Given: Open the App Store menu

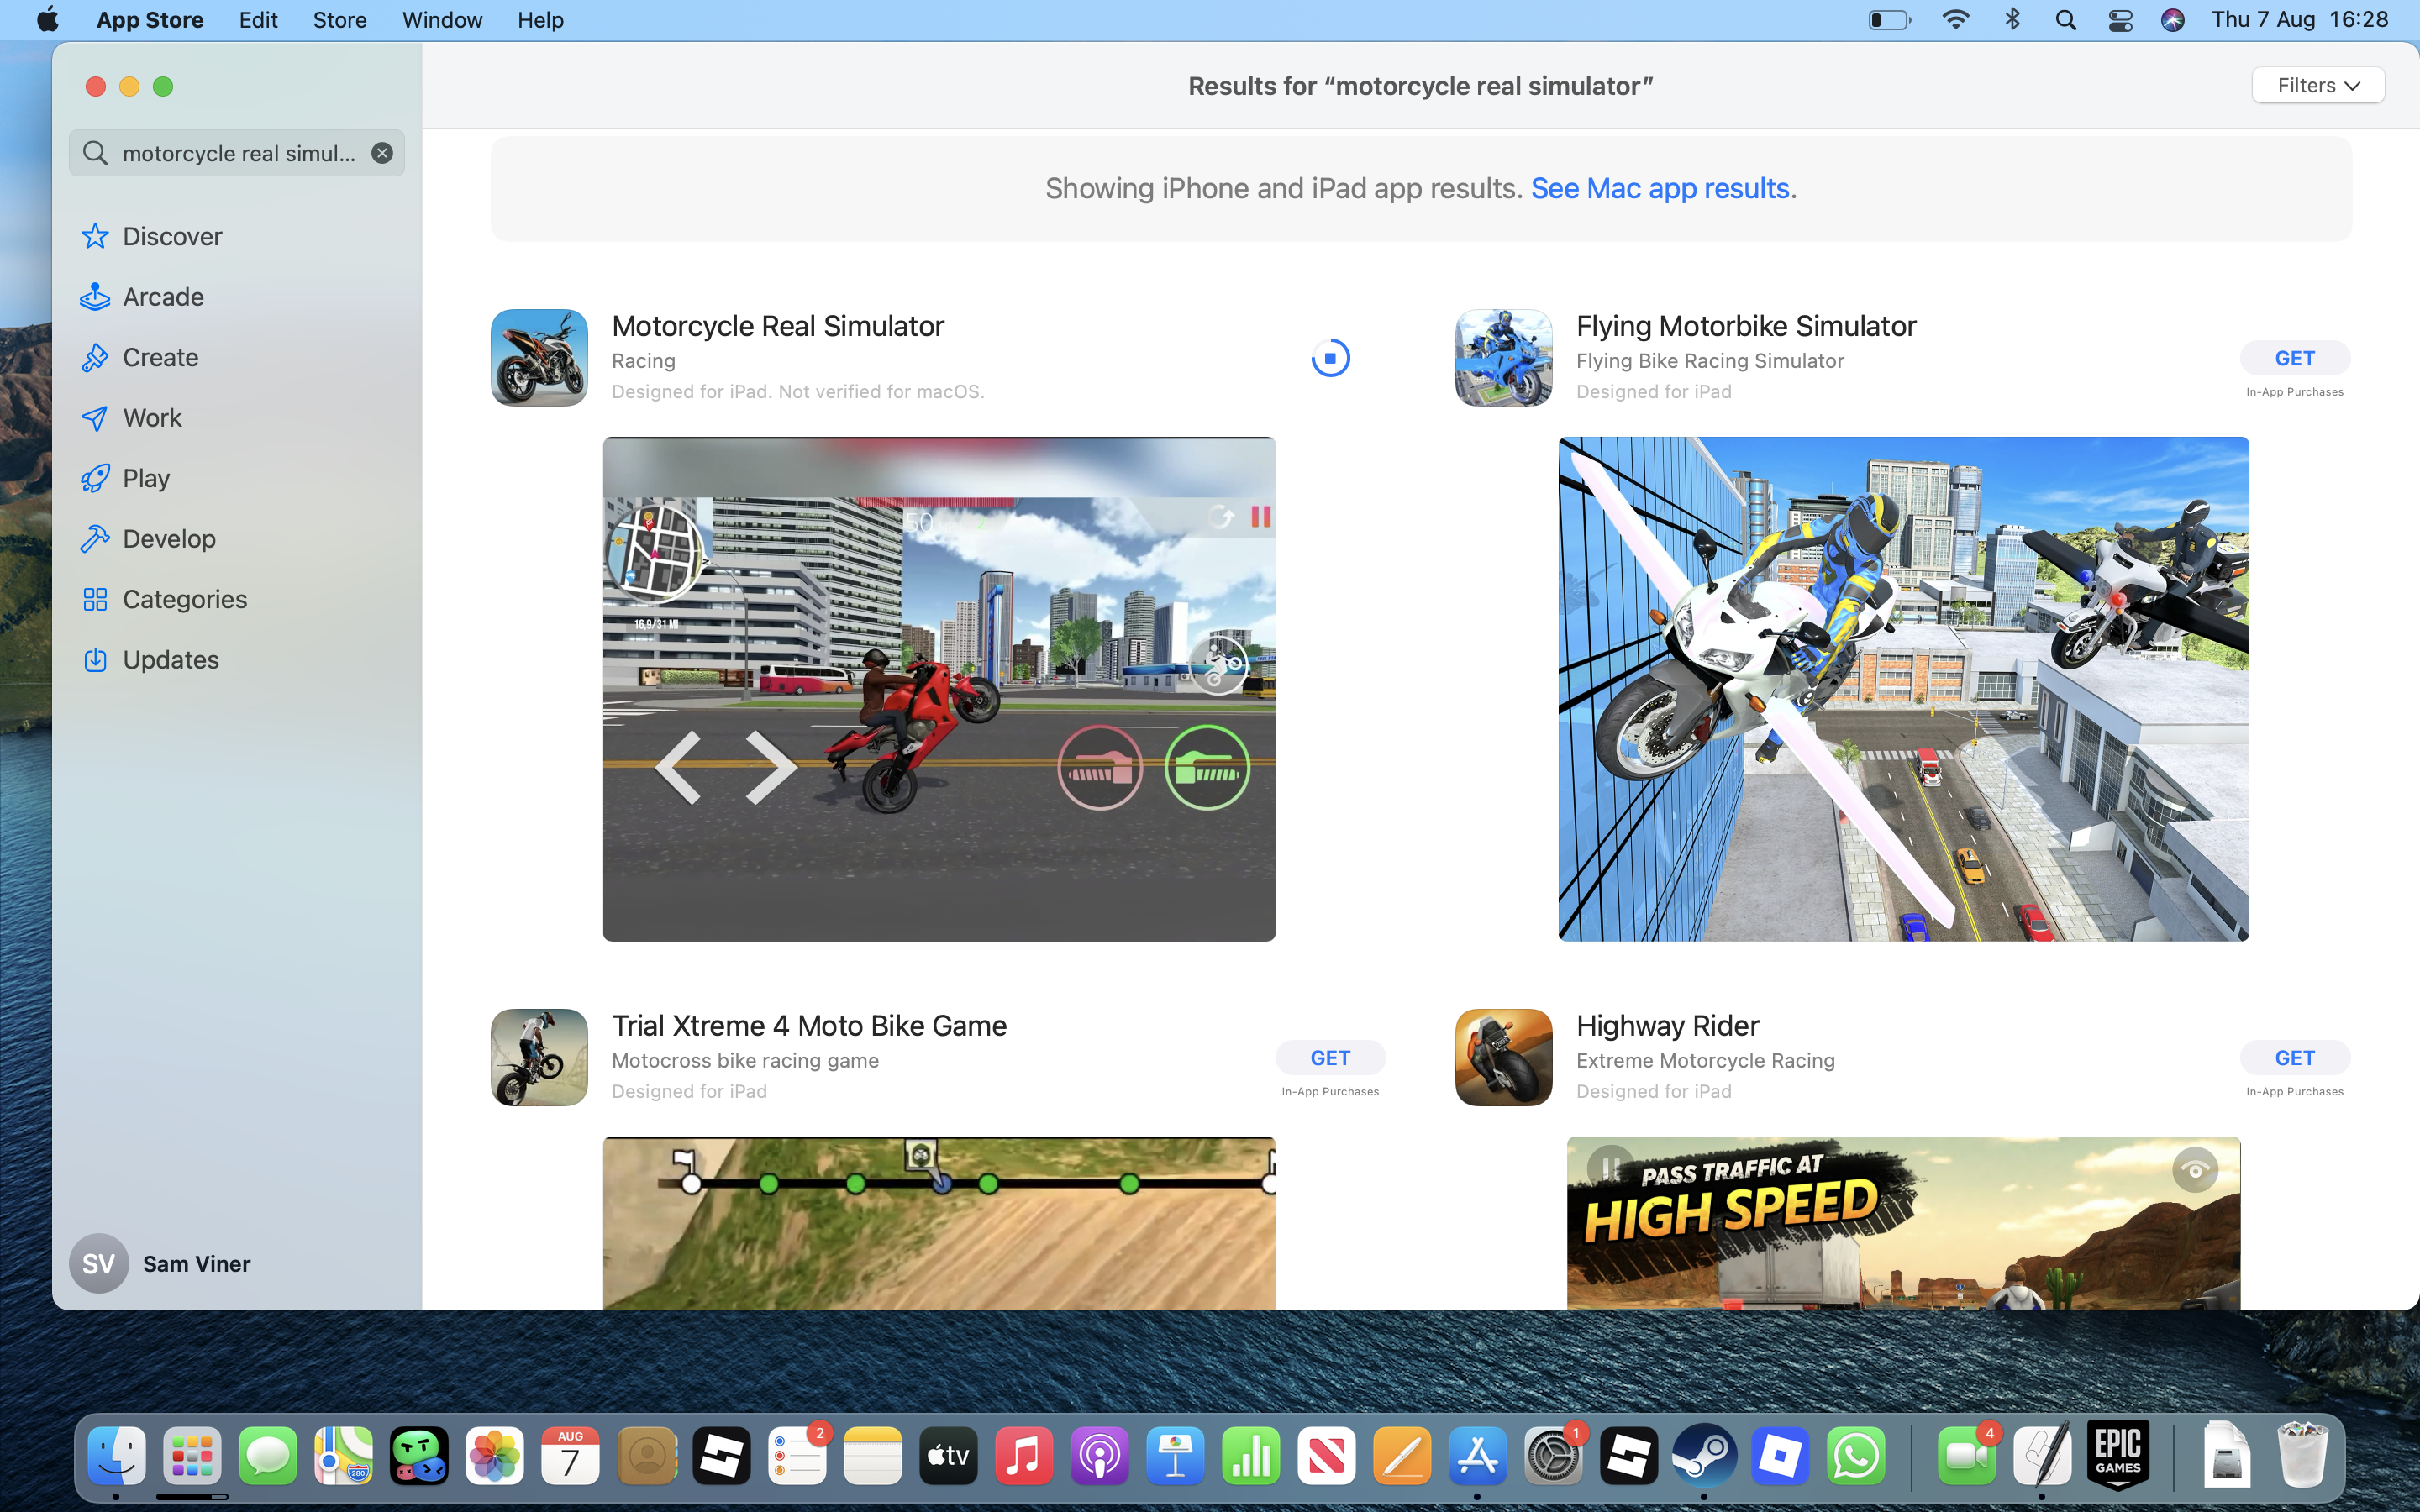Looking at the screenshot, I should click(150, 20).
